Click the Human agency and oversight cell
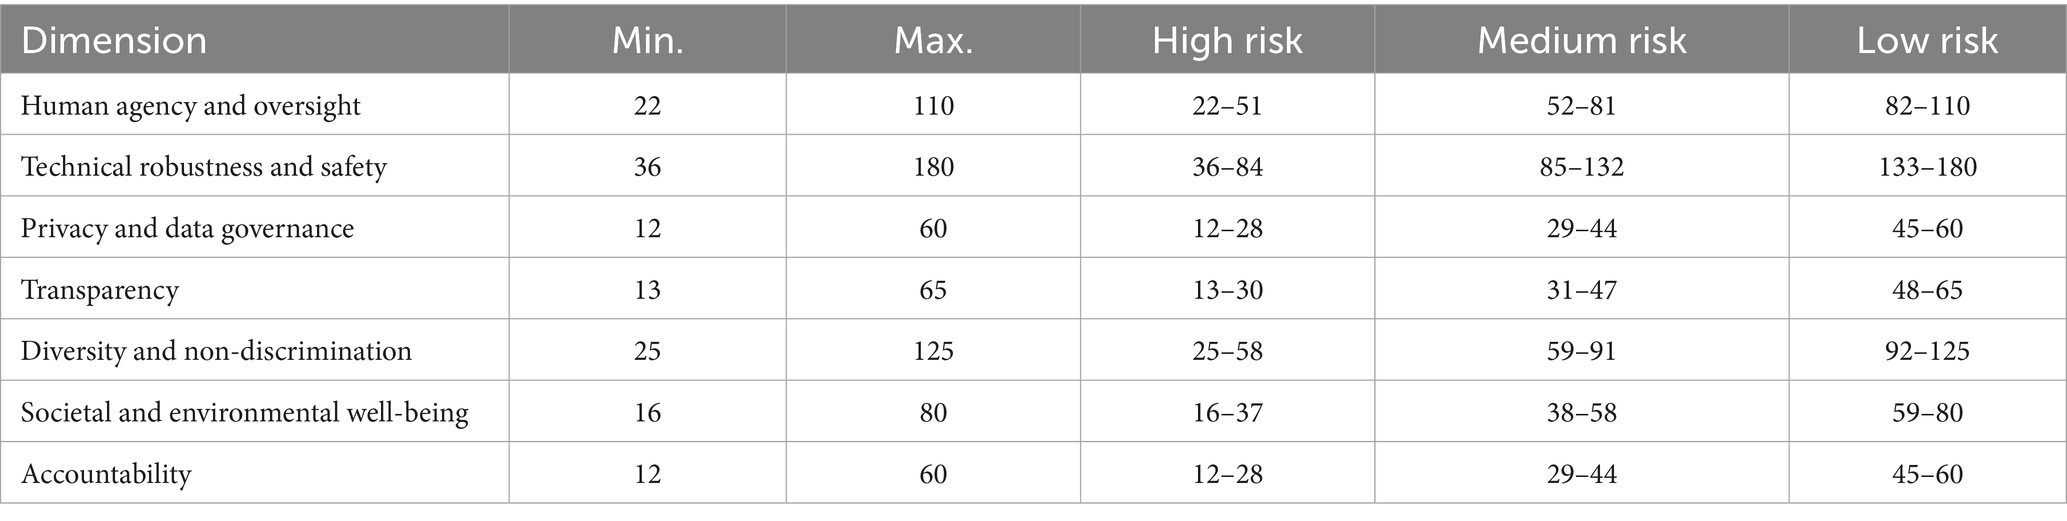 (191, 105)
